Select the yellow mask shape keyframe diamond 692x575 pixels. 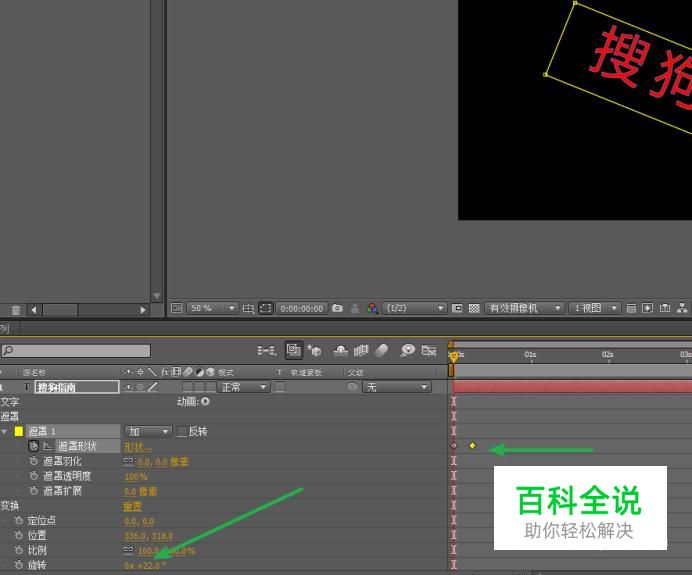tap(473, 445)
